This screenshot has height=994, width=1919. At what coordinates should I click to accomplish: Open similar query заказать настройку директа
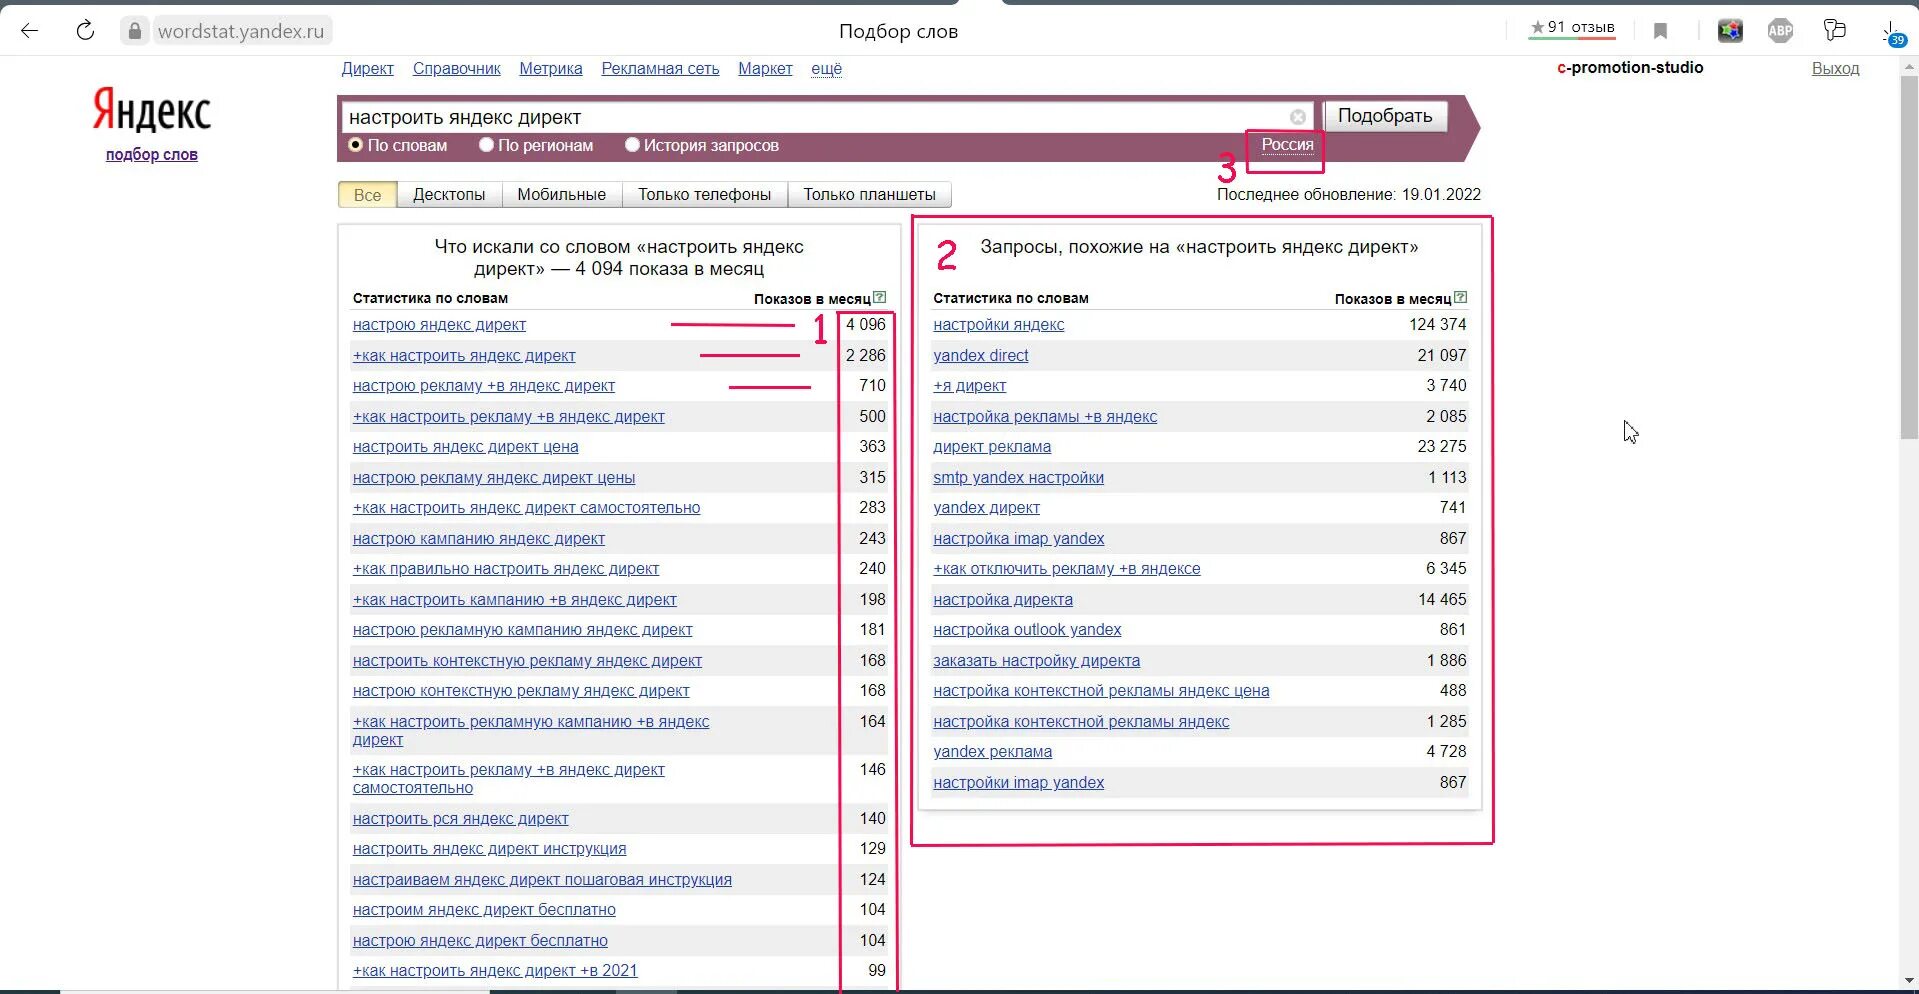(1036, 661)
